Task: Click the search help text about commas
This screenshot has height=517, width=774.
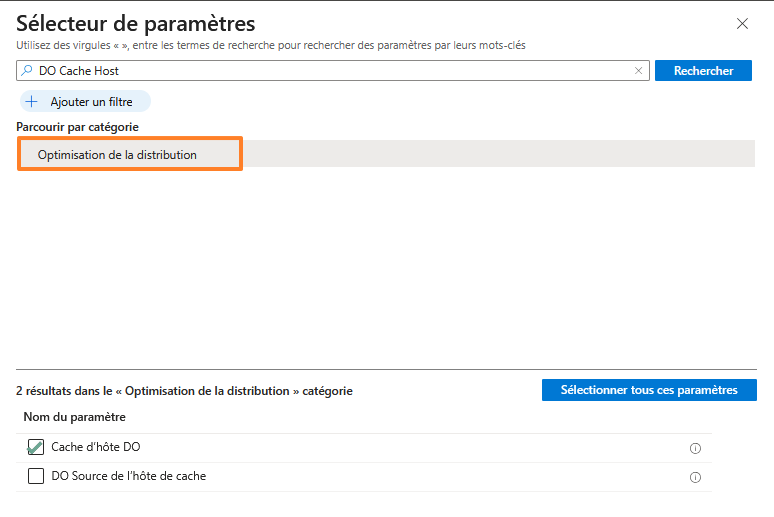Action: pyautogui.click(x=270, y=45)
